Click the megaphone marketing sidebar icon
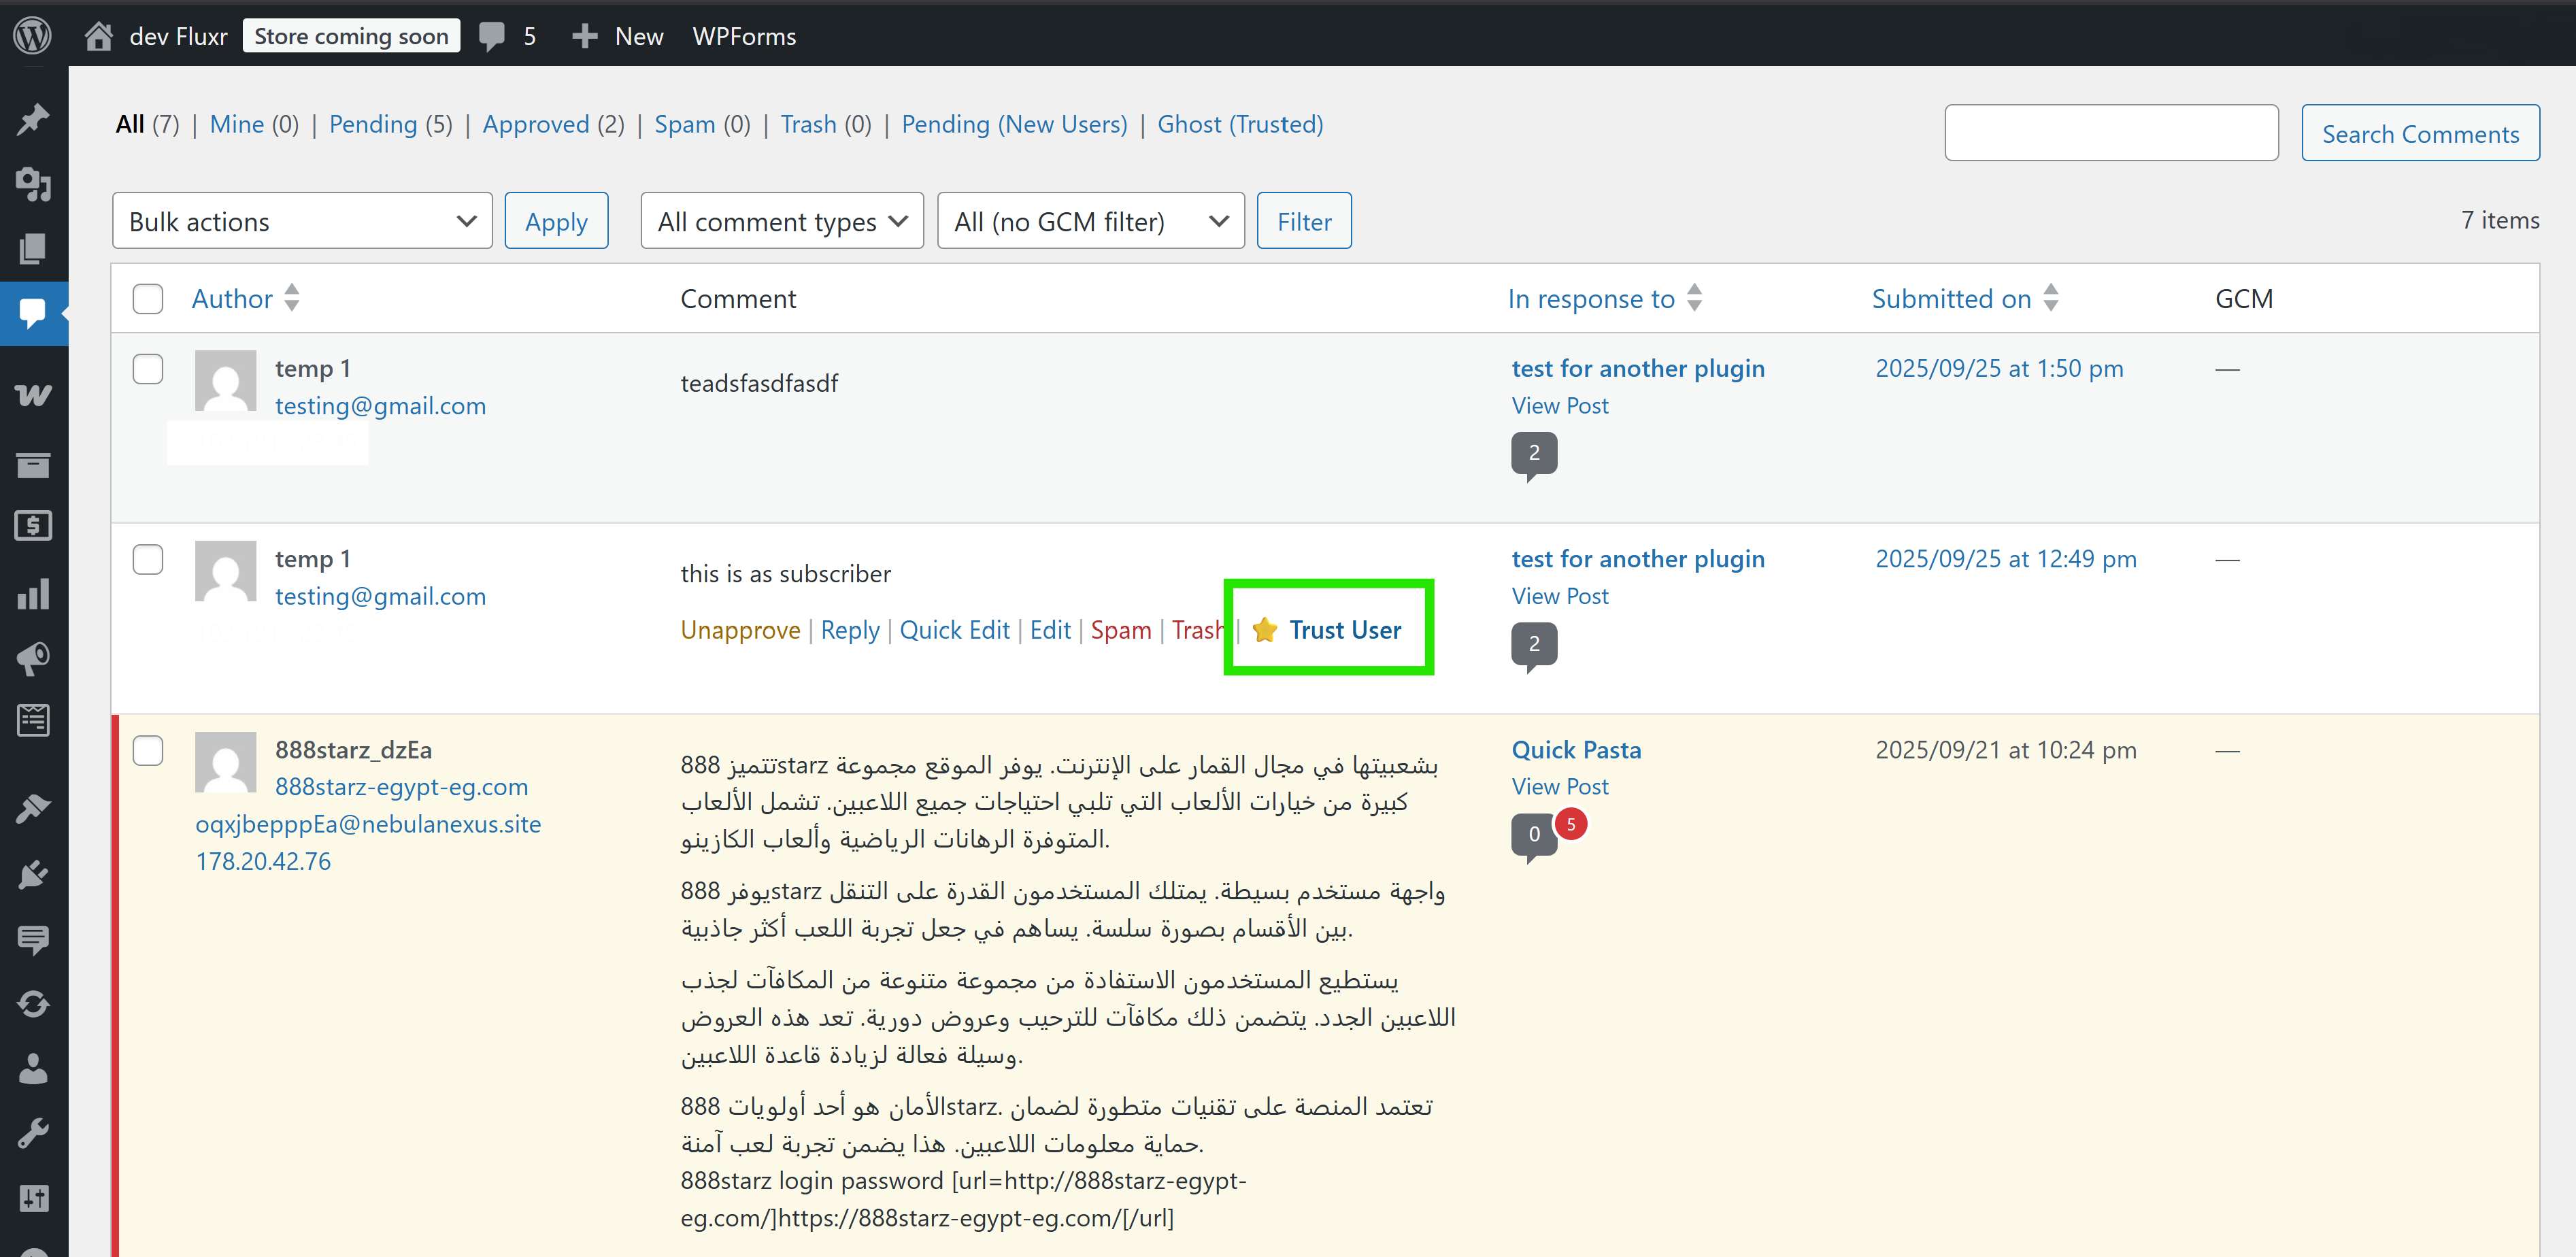 point(33,659)
